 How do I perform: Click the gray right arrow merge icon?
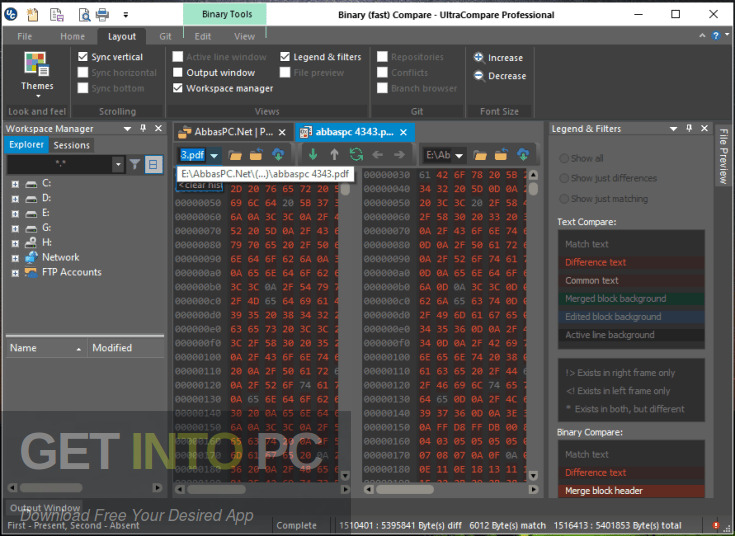[399, 154]
